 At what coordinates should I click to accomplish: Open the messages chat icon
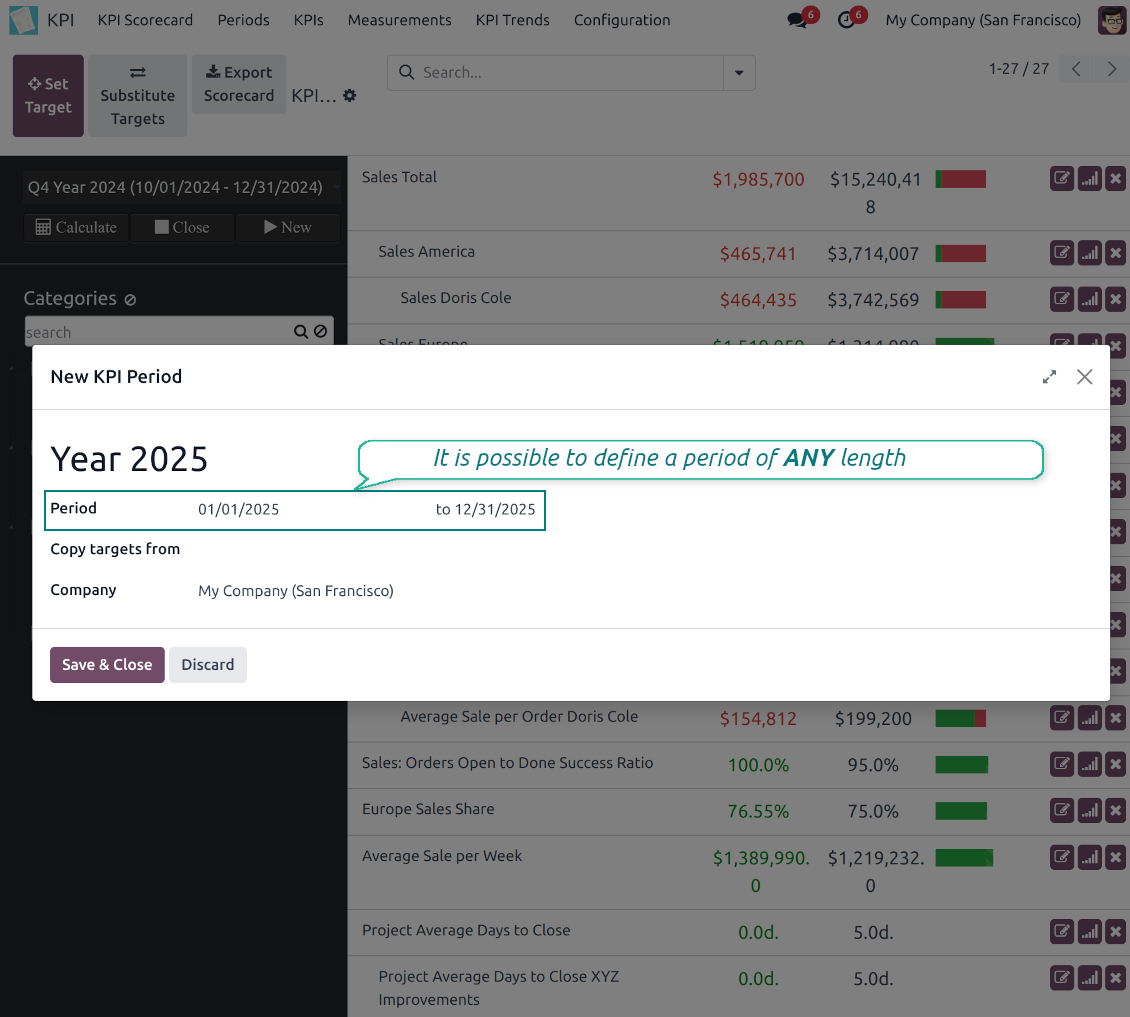coord(798,20)
